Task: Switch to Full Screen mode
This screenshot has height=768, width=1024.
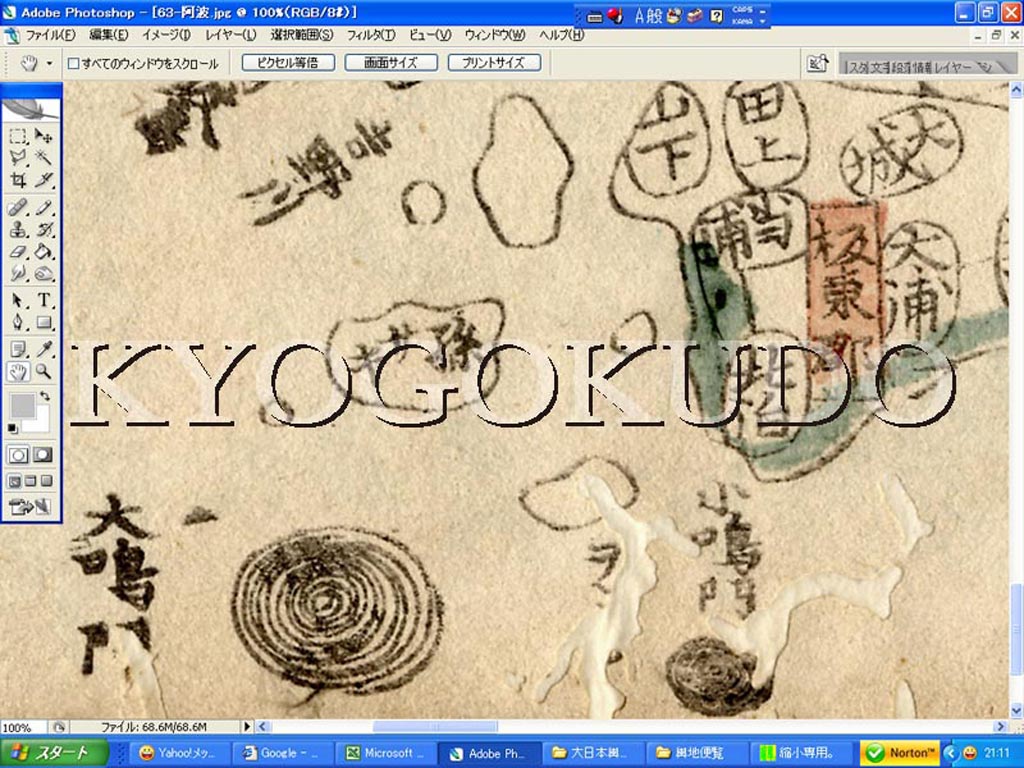Action: coord(46,482)
